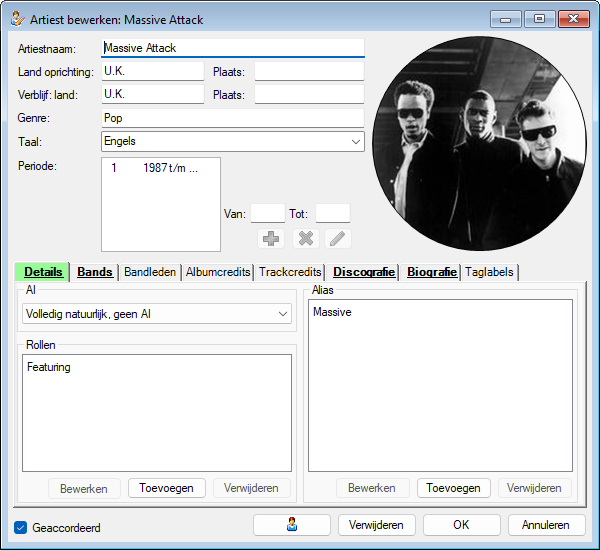Click the Verblijf land field with U.K.
This screenshot has height=550, width=600.
point(153,94)
